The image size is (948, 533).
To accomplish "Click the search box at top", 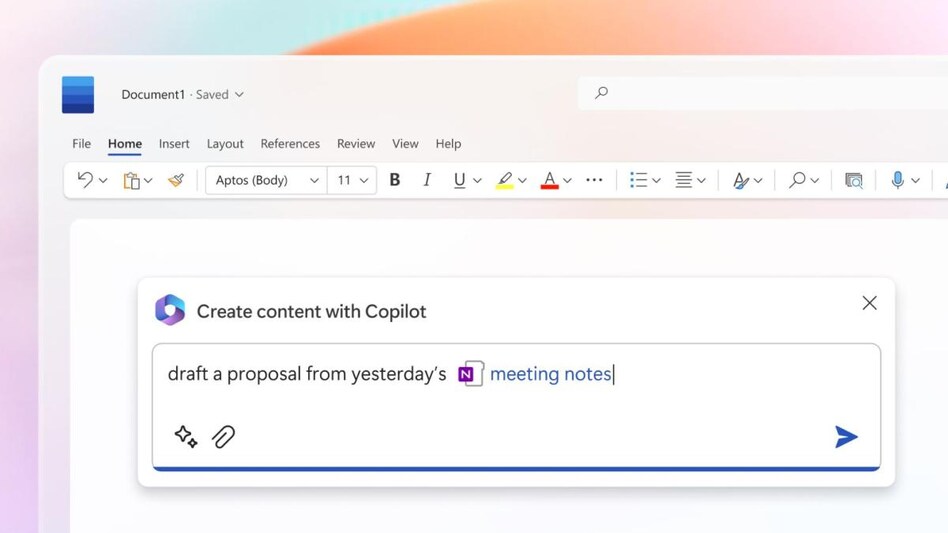I will (x=762, y=93).
